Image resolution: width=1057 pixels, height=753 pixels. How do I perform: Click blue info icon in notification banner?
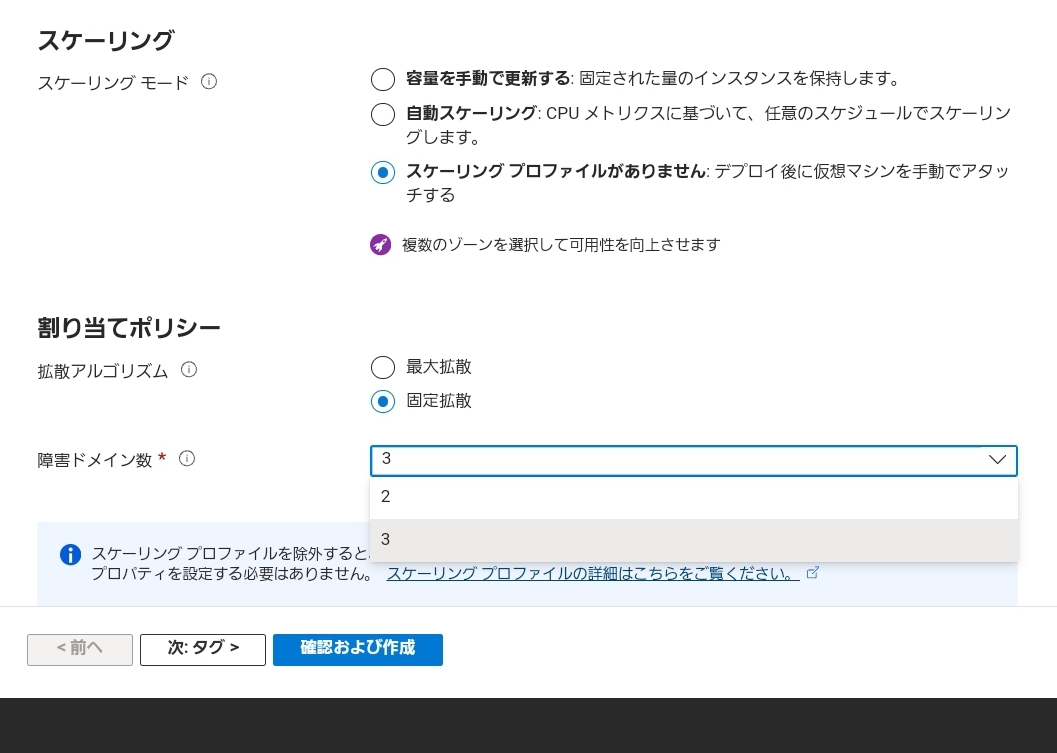pos(70,555)
